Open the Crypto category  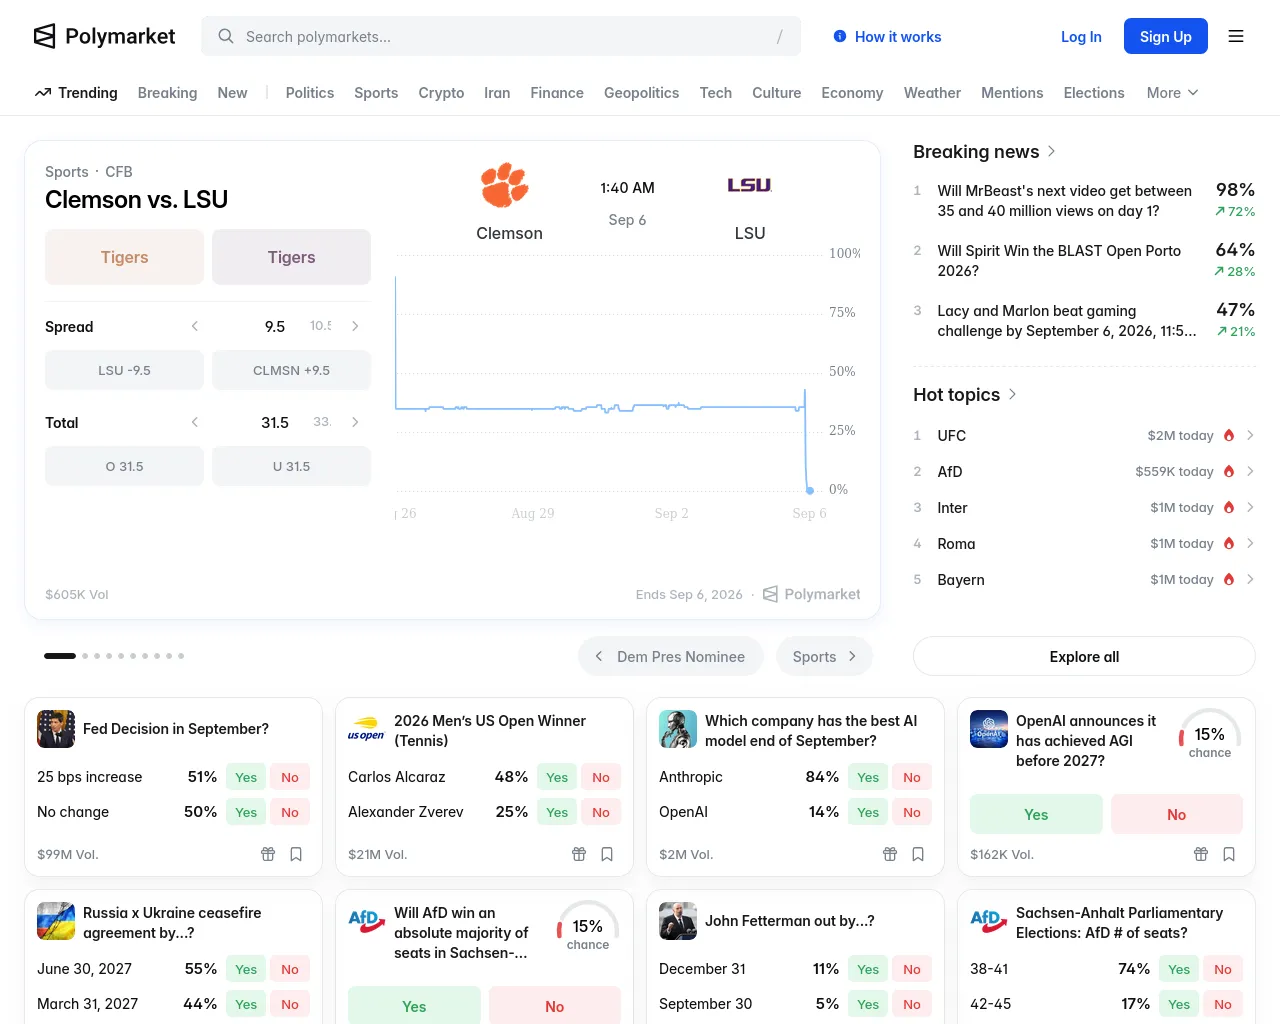pyautogui.click(x=441, y=92)
